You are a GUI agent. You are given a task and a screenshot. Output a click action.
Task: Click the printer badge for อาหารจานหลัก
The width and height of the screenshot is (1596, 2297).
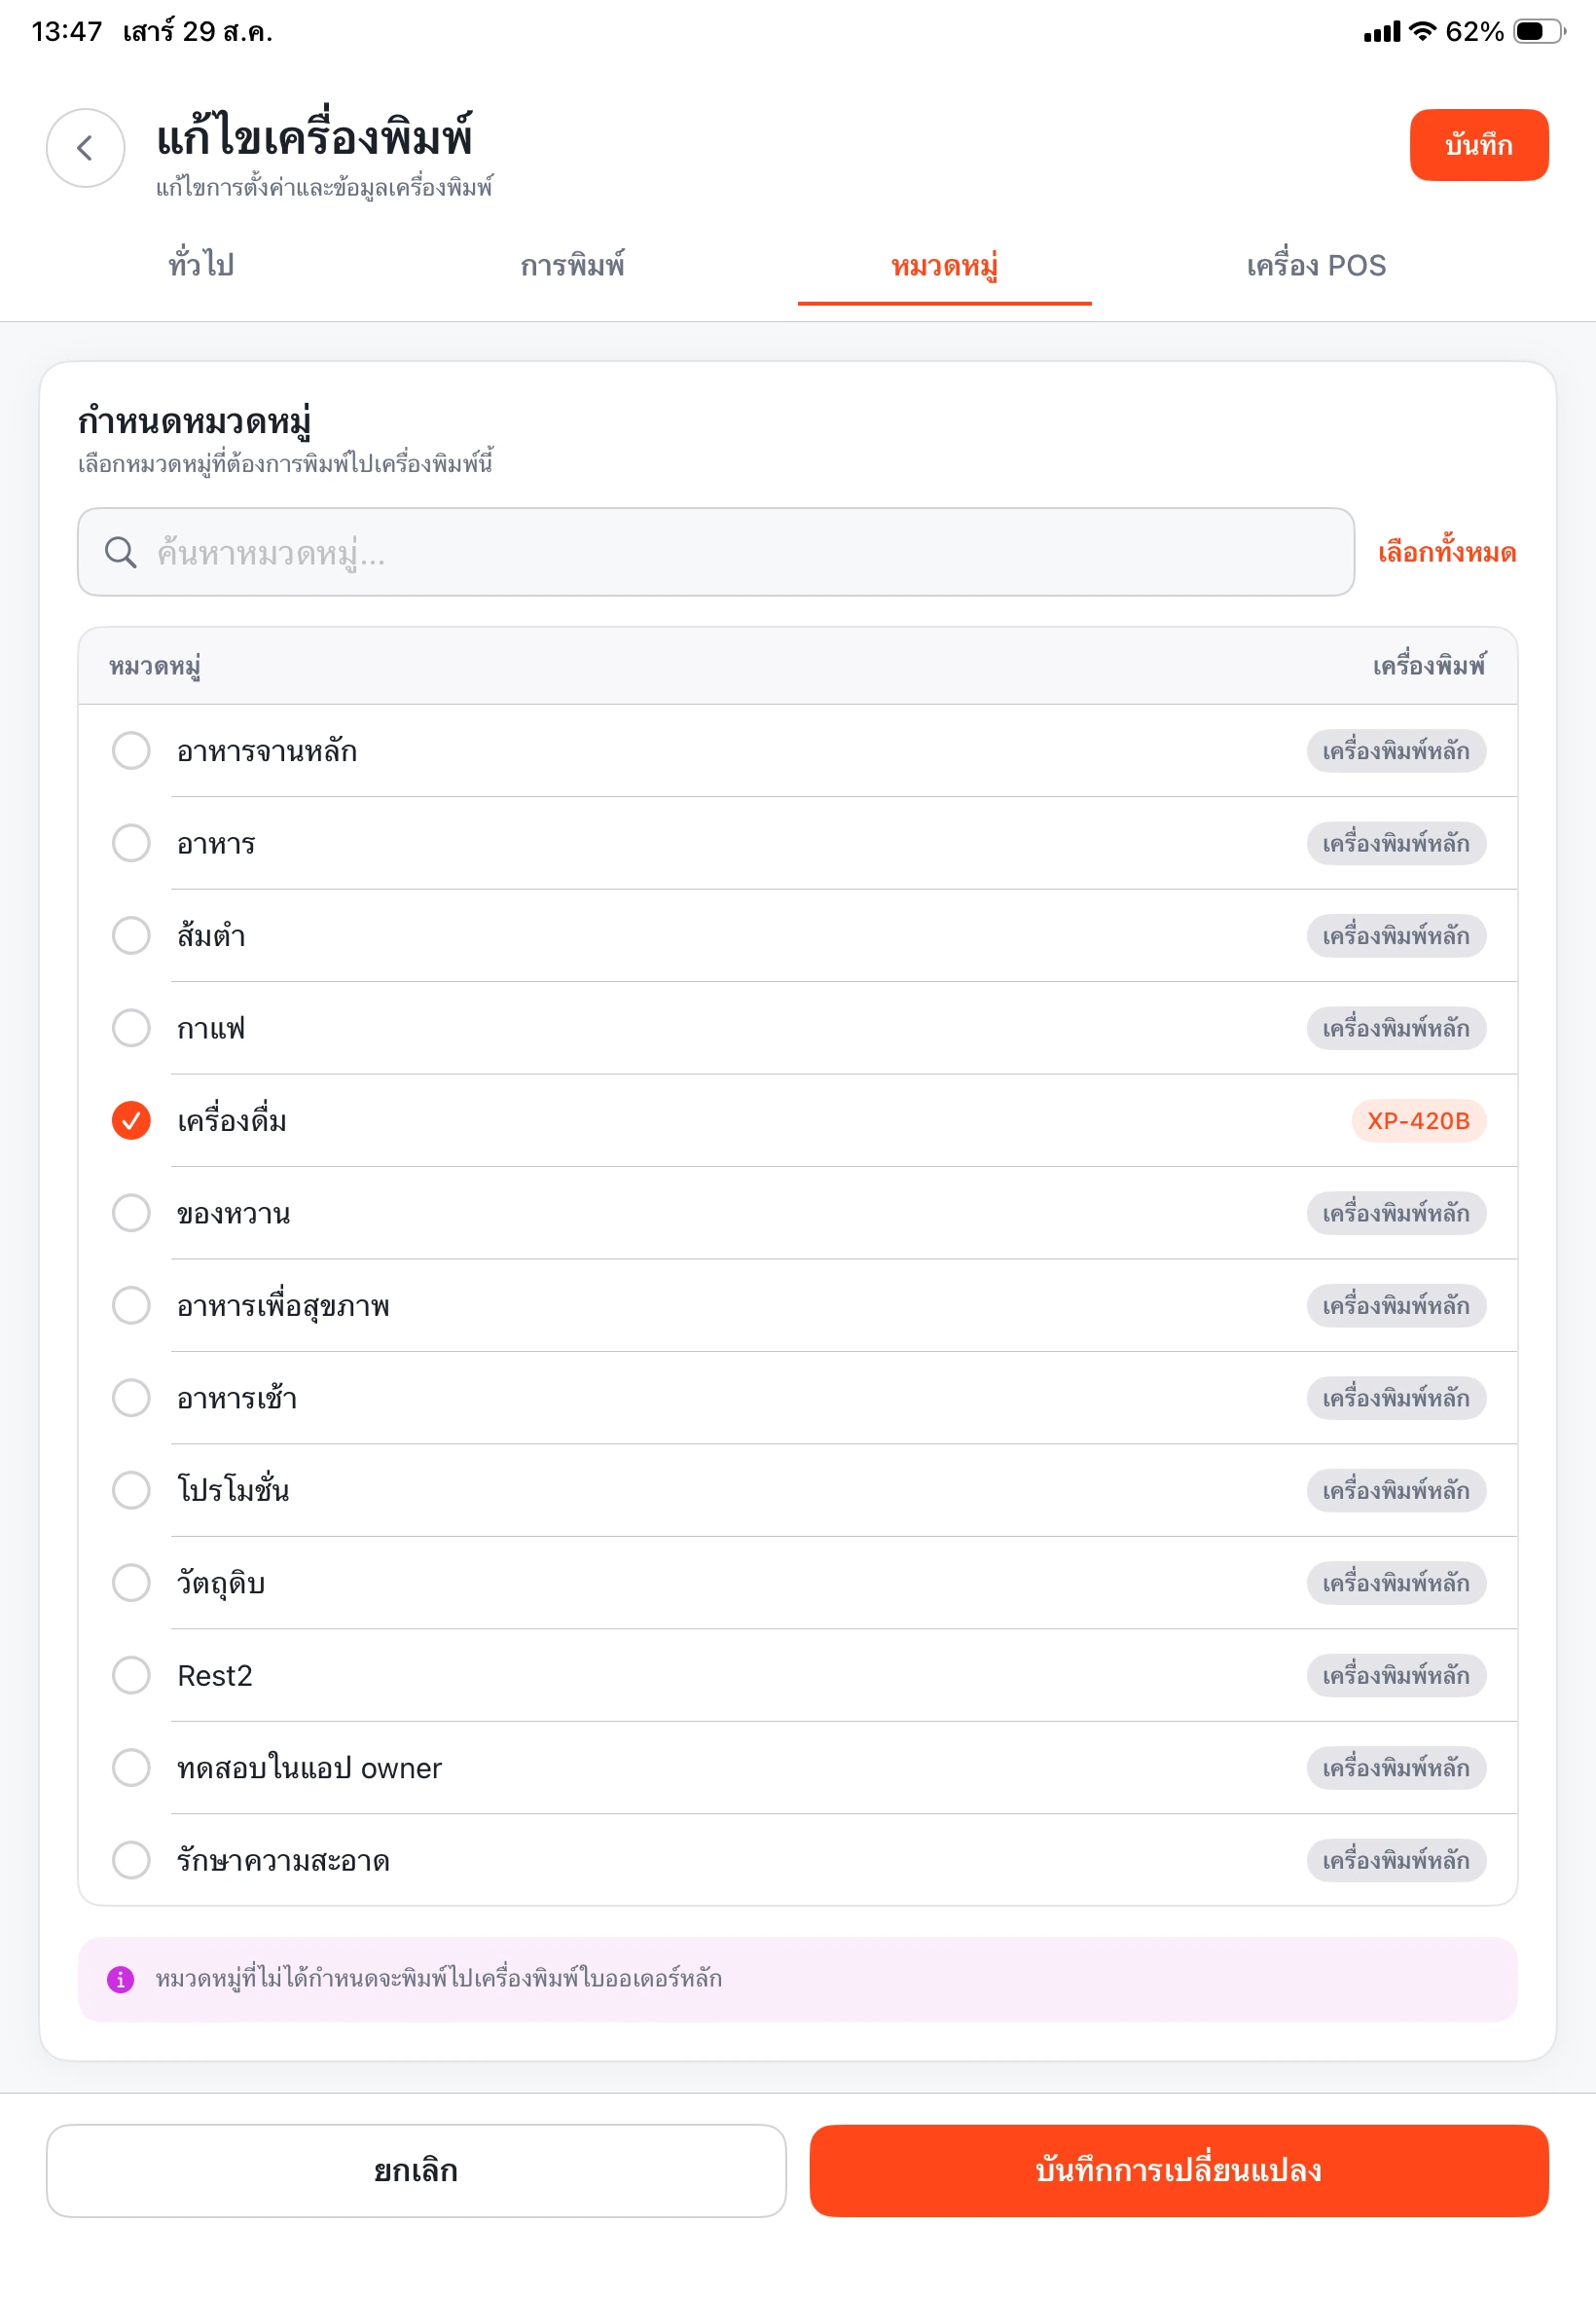click(1396, 751)
